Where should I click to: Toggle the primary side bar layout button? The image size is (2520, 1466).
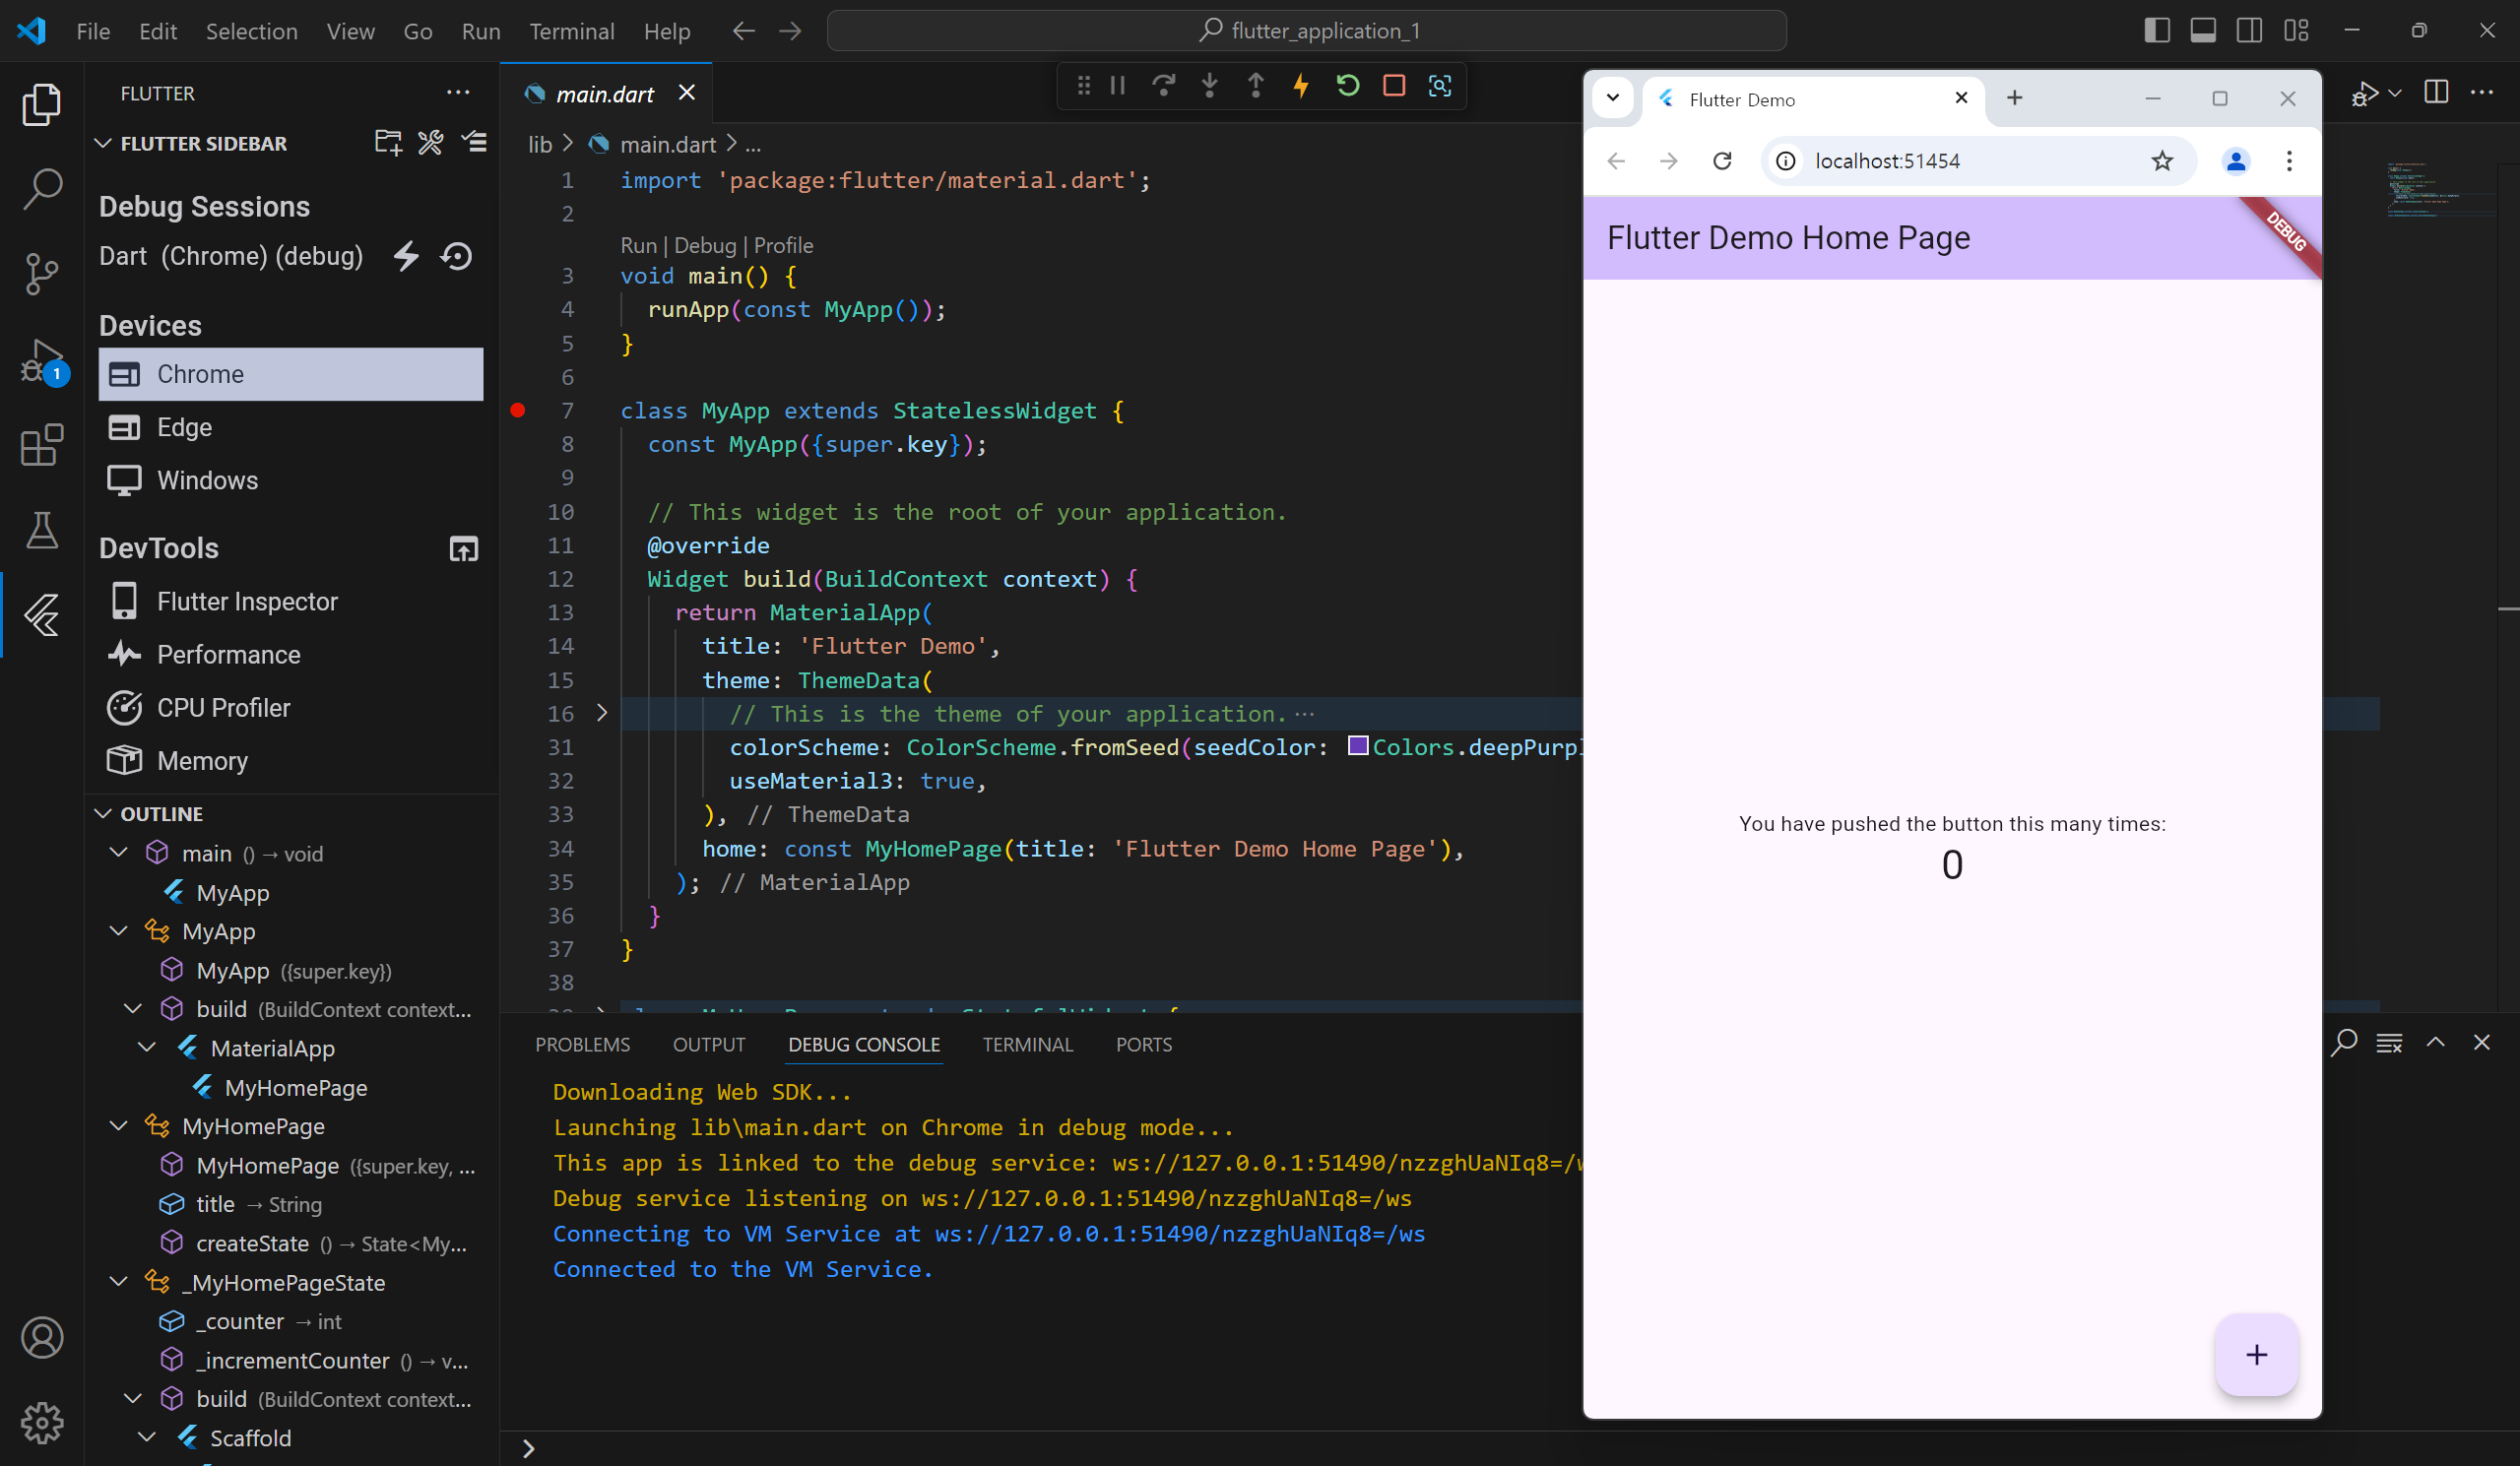(x=2156, y=30)
